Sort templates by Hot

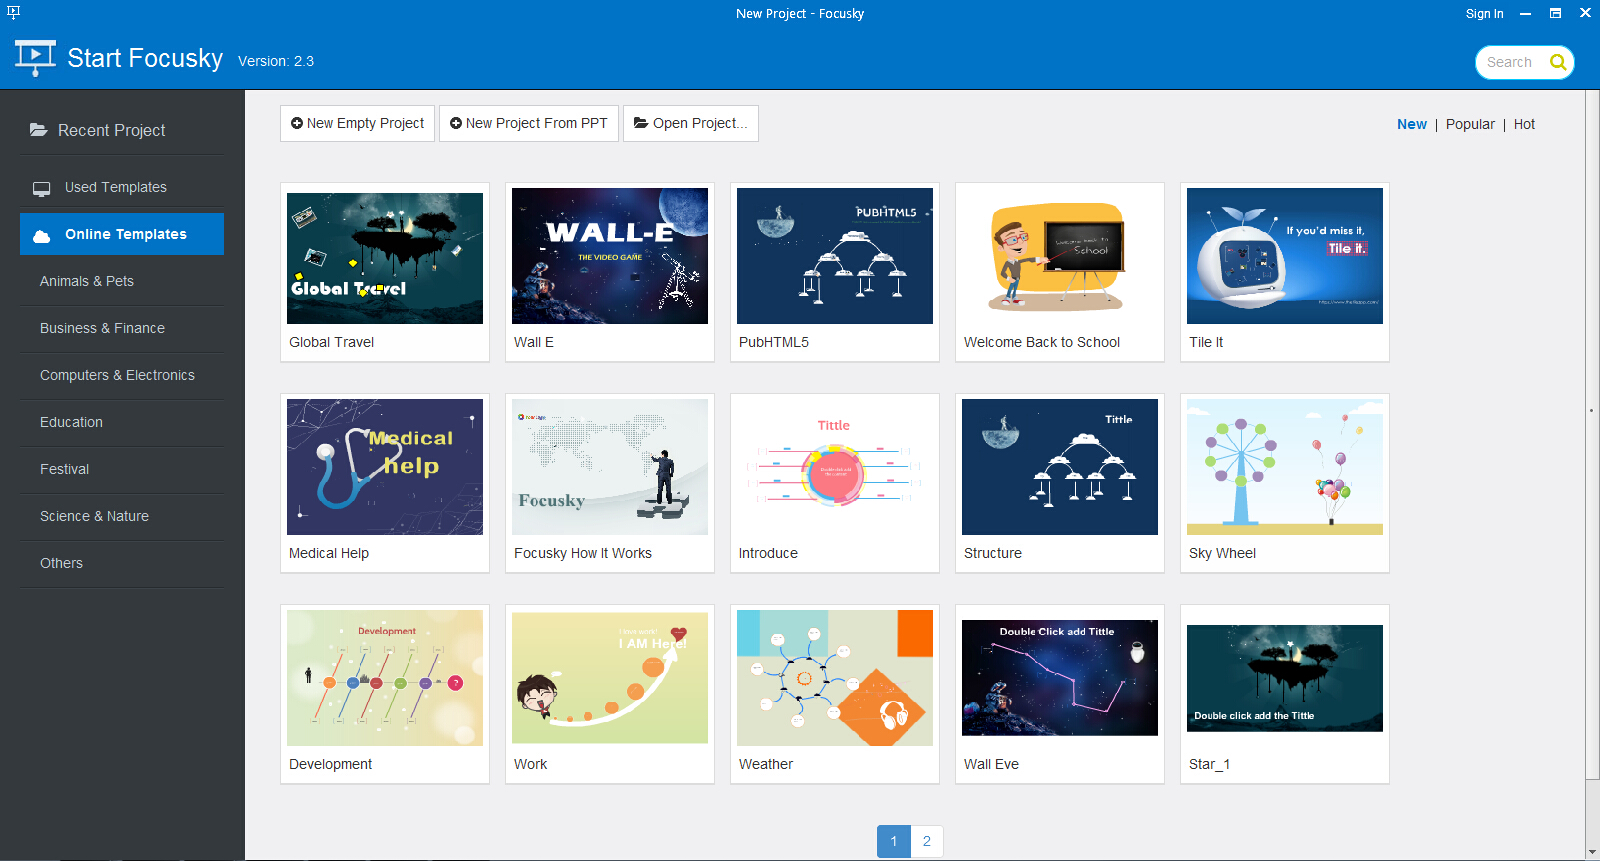(x=1524, y=124)
